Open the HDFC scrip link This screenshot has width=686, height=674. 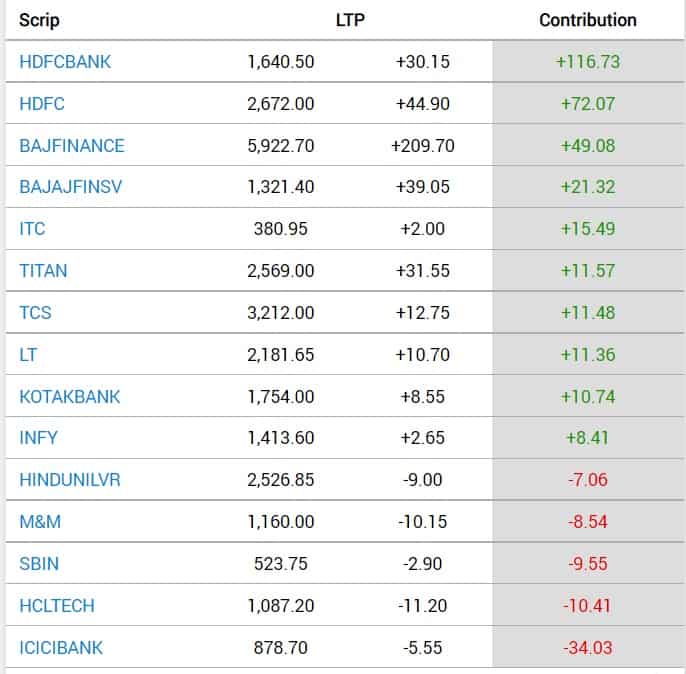42,104
